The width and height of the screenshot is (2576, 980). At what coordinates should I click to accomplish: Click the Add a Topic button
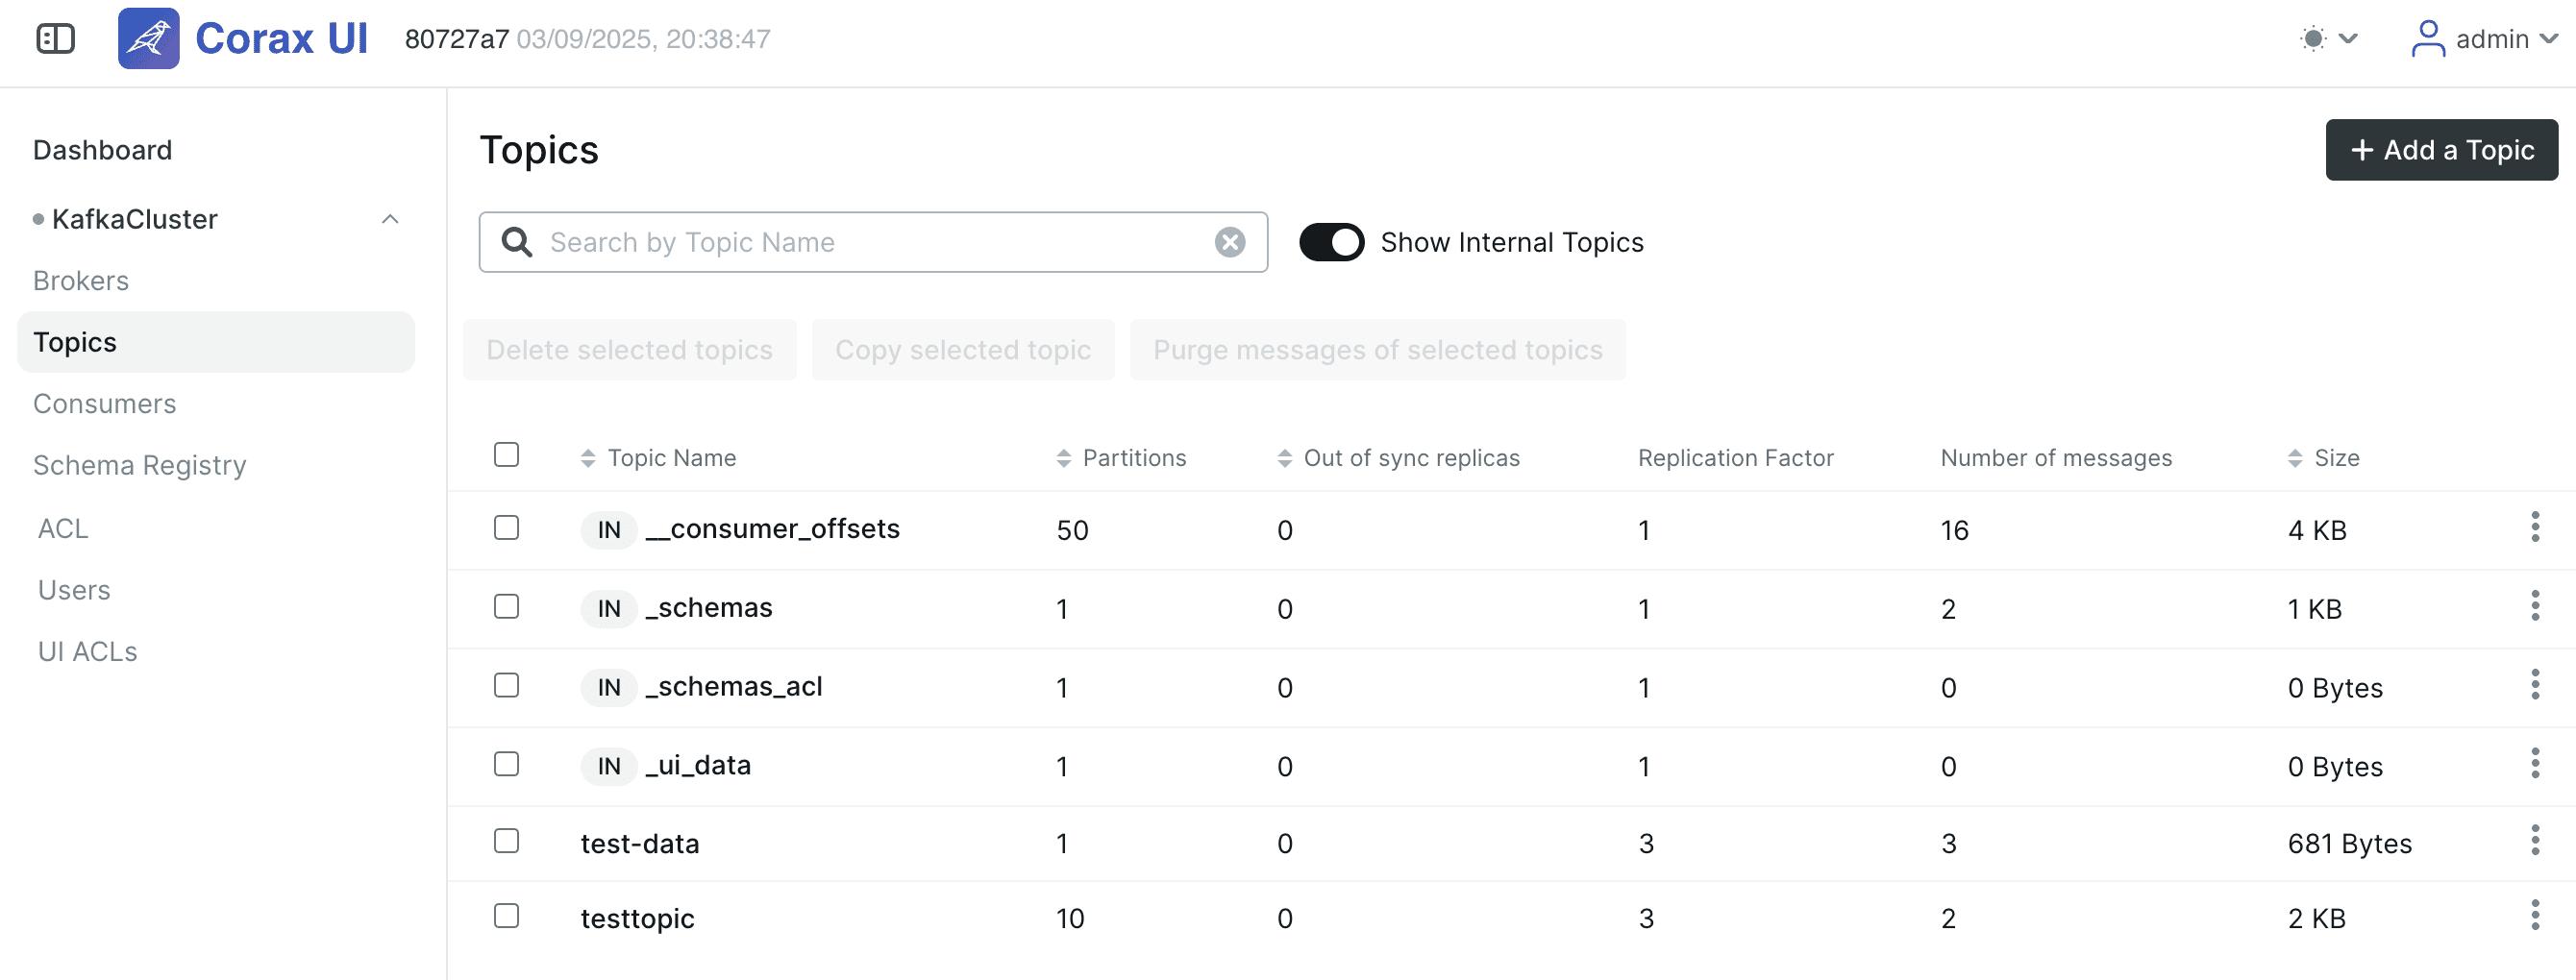[x=2441, y=150]
